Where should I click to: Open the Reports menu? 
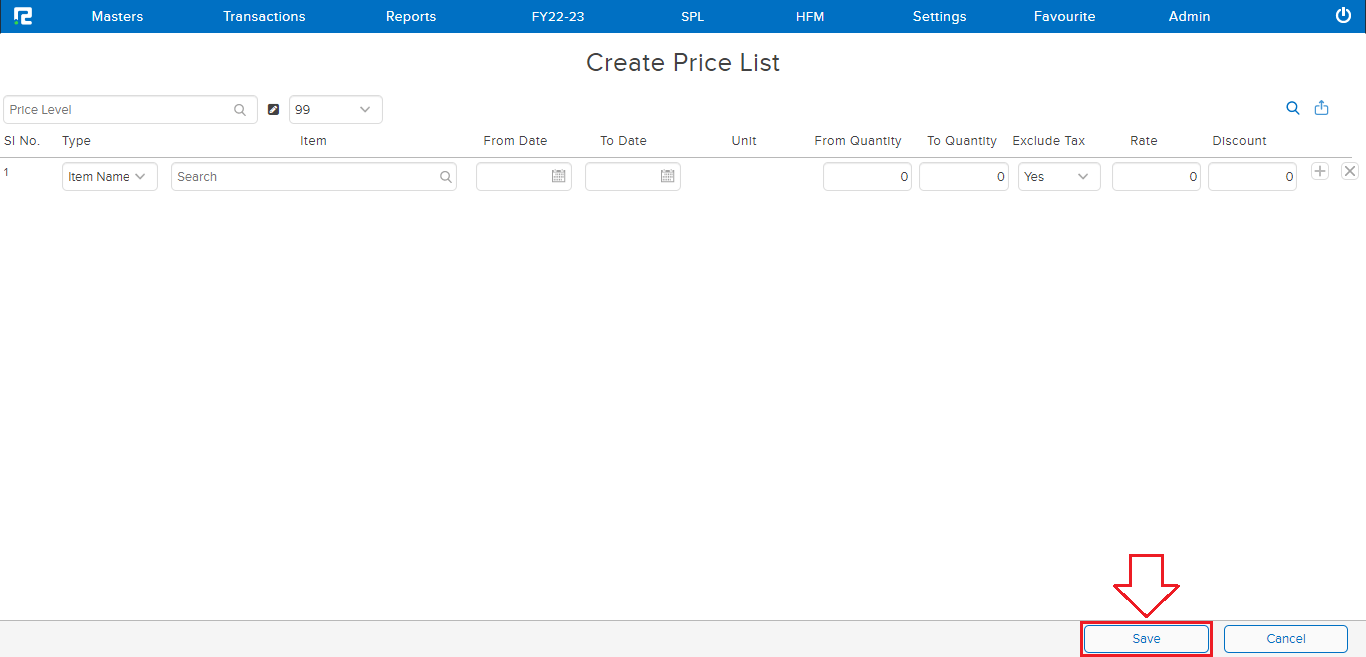[411, 16]
